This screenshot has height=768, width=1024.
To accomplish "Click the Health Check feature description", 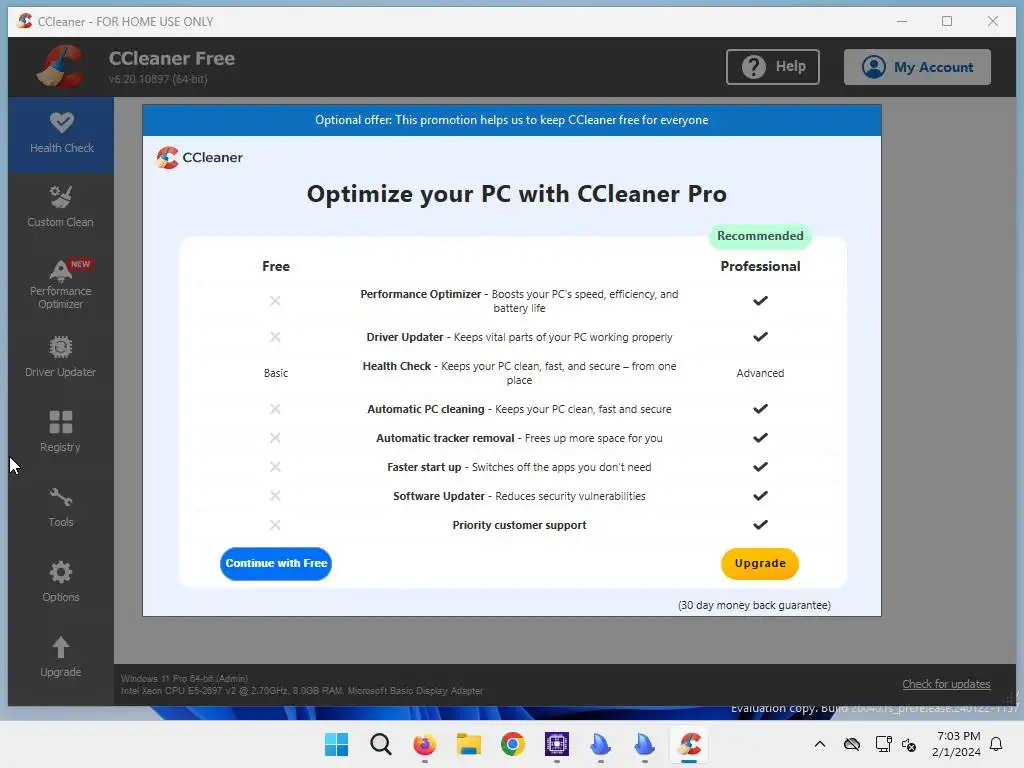I will click(x=519, y=373).
